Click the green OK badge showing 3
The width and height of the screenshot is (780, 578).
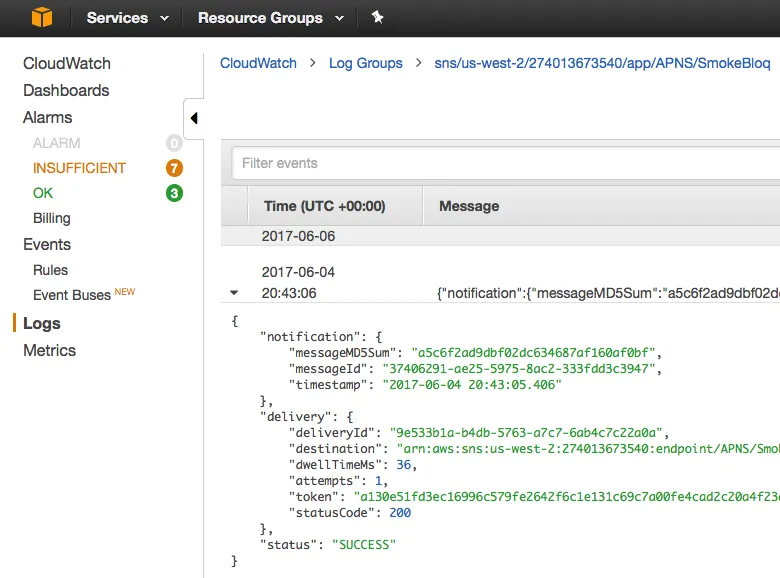point(174,193)
